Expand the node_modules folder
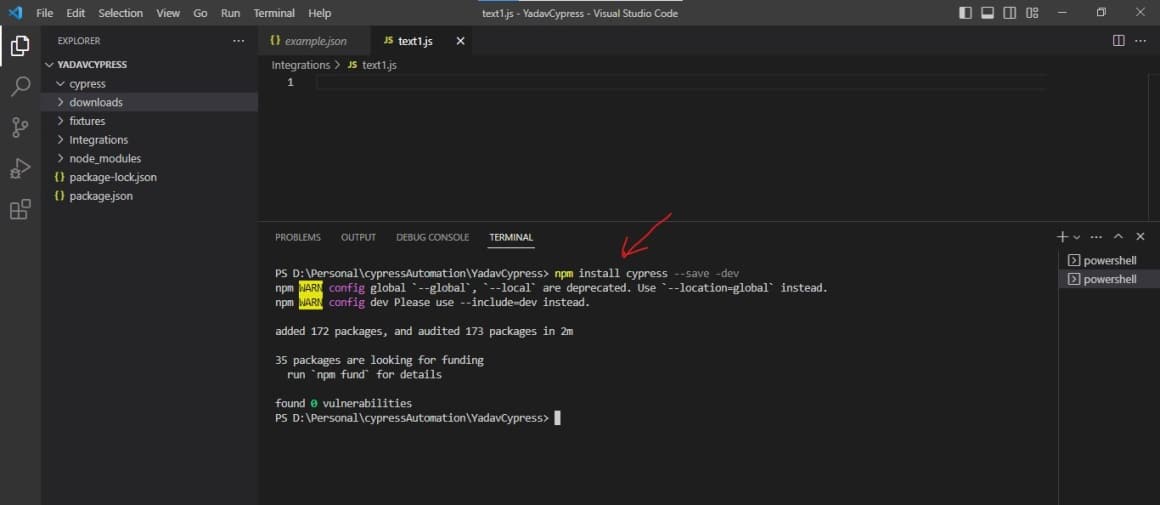 [149, 158]
